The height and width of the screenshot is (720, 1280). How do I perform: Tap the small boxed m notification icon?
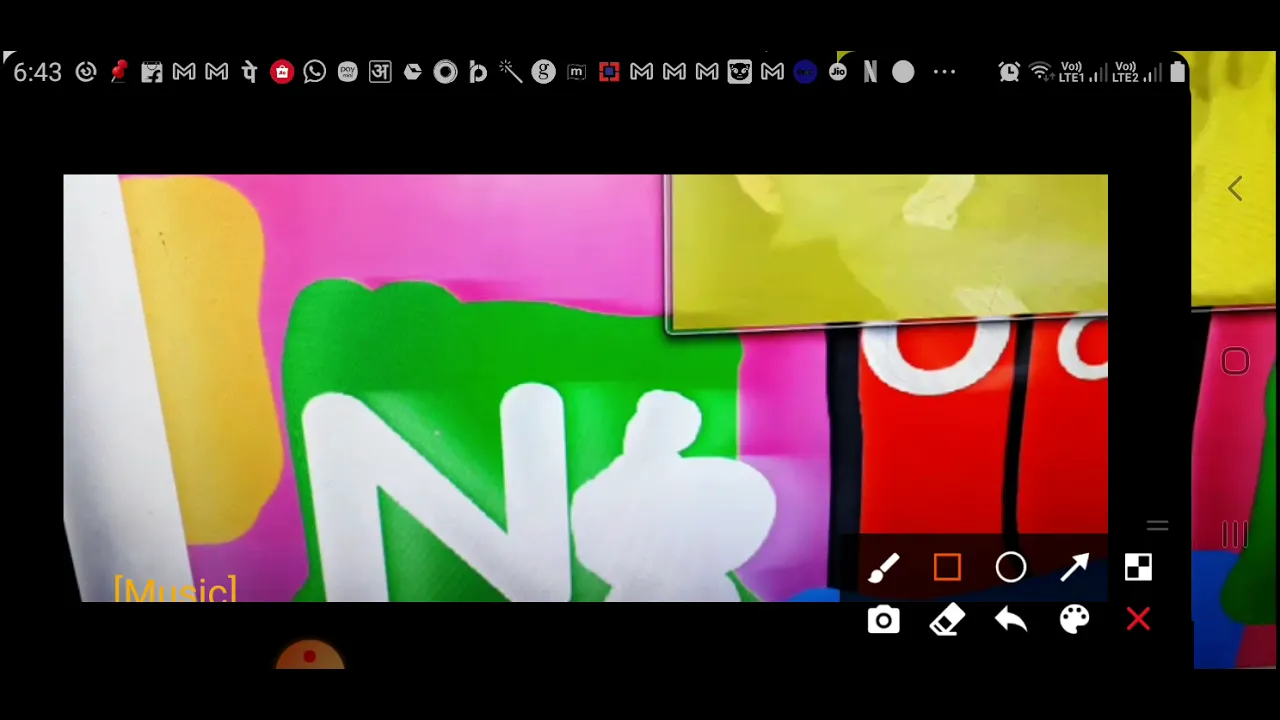coord(576,72)
